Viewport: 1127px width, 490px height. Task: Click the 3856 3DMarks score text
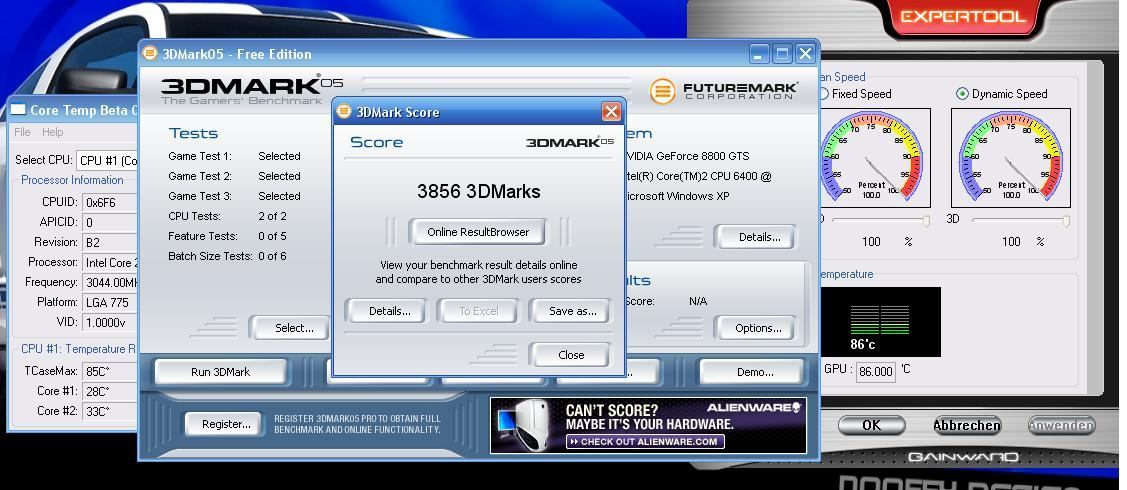coord(479,191)
